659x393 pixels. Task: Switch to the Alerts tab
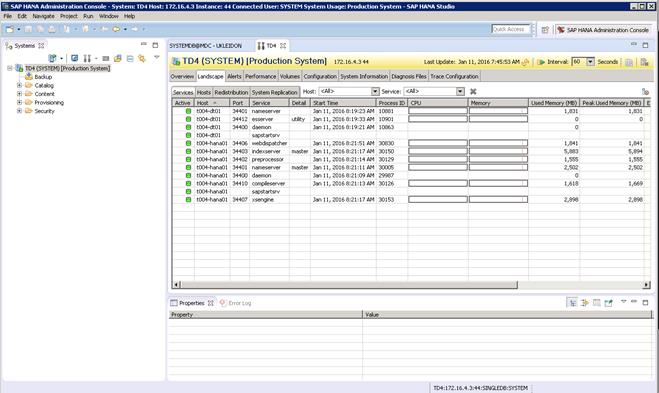tap(234, 76)
